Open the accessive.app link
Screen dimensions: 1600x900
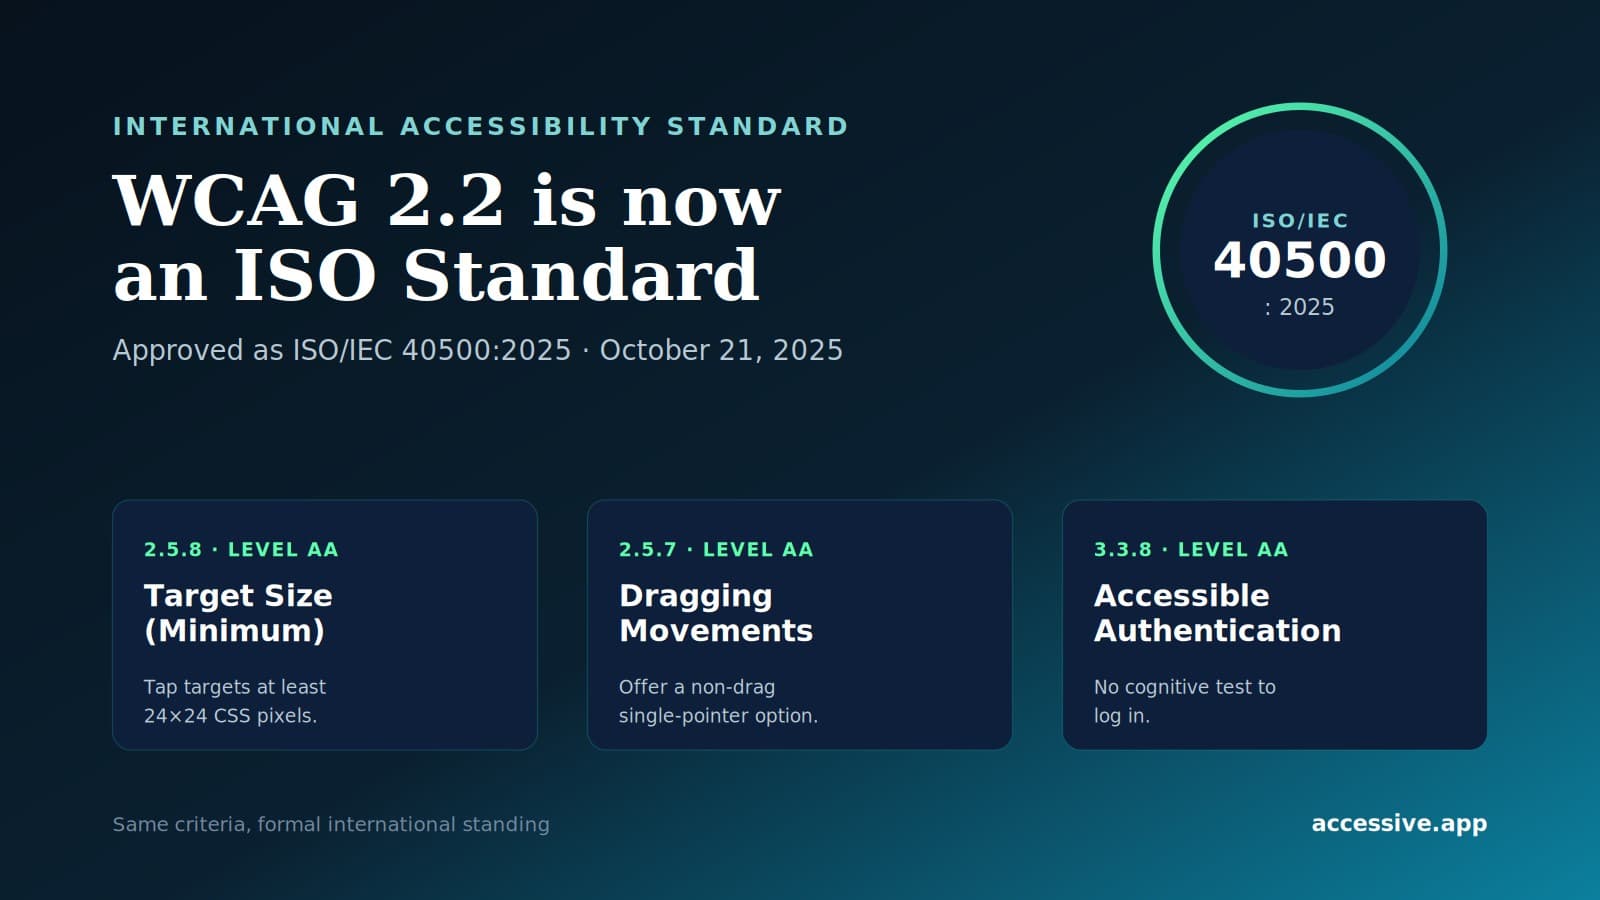[x=1399, y=823]
